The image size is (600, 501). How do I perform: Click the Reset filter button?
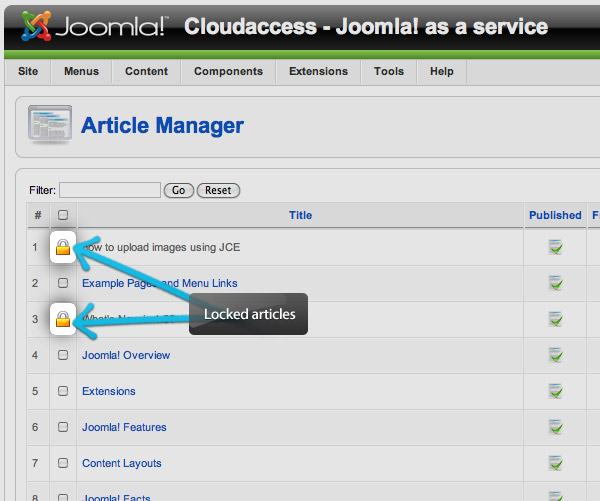(x=218, y=190)
